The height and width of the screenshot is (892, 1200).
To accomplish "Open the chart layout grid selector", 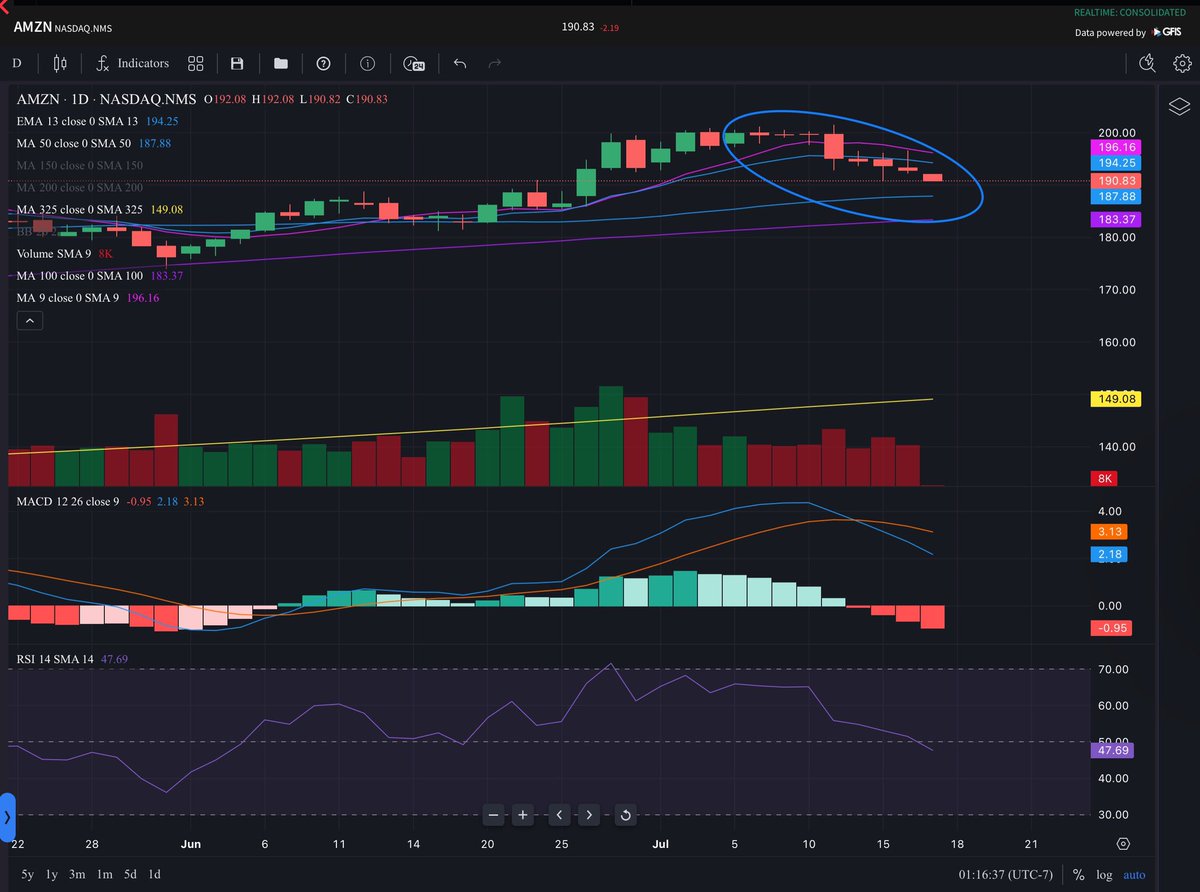I will pos(196,63).
